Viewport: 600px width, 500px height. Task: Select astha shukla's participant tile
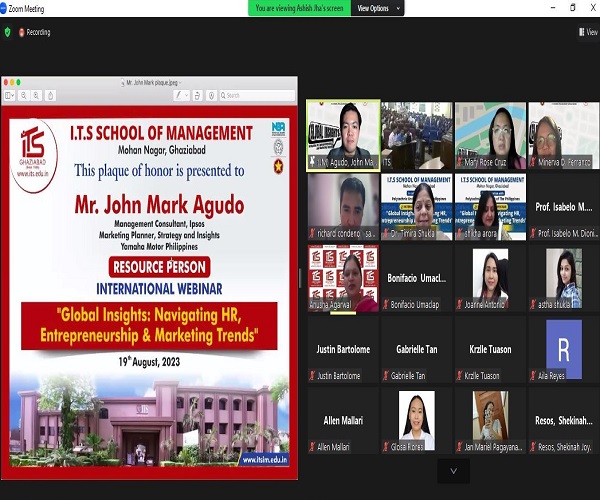[564, 278]
